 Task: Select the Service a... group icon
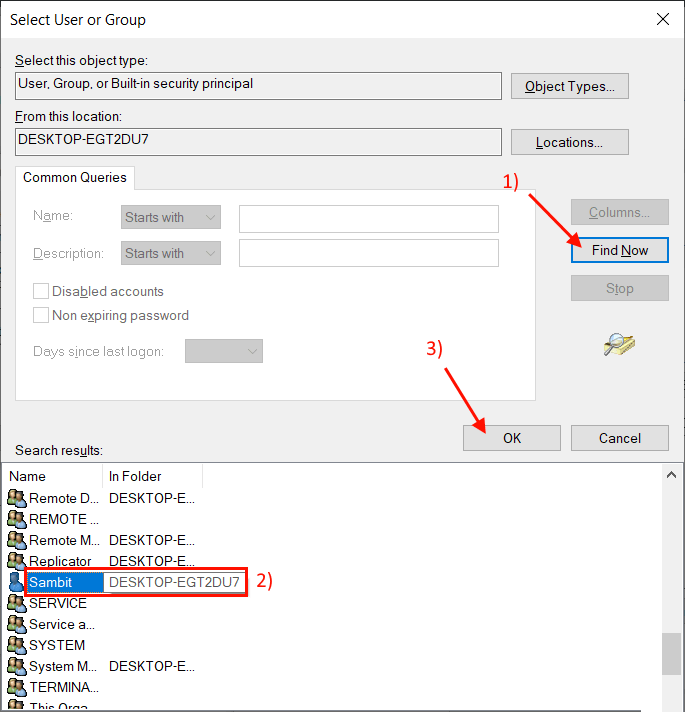click(17, 624)
